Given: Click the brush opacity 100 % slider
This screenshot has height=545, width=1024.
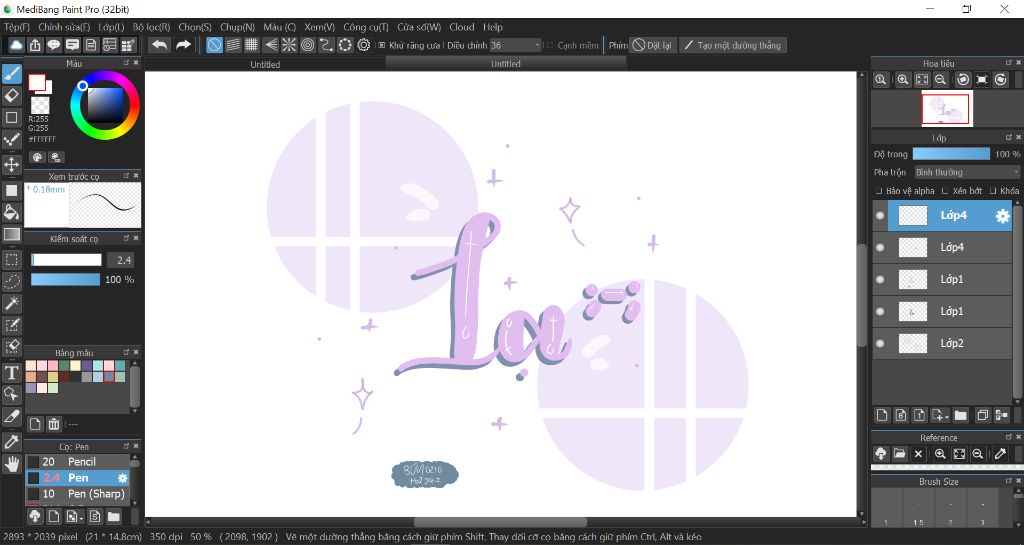Looking at the screenshot, I should point(65,279).
